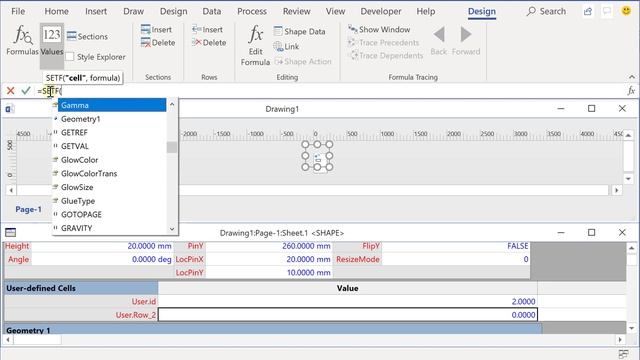Choose GOTOPAGE from the list

[109, 215]
